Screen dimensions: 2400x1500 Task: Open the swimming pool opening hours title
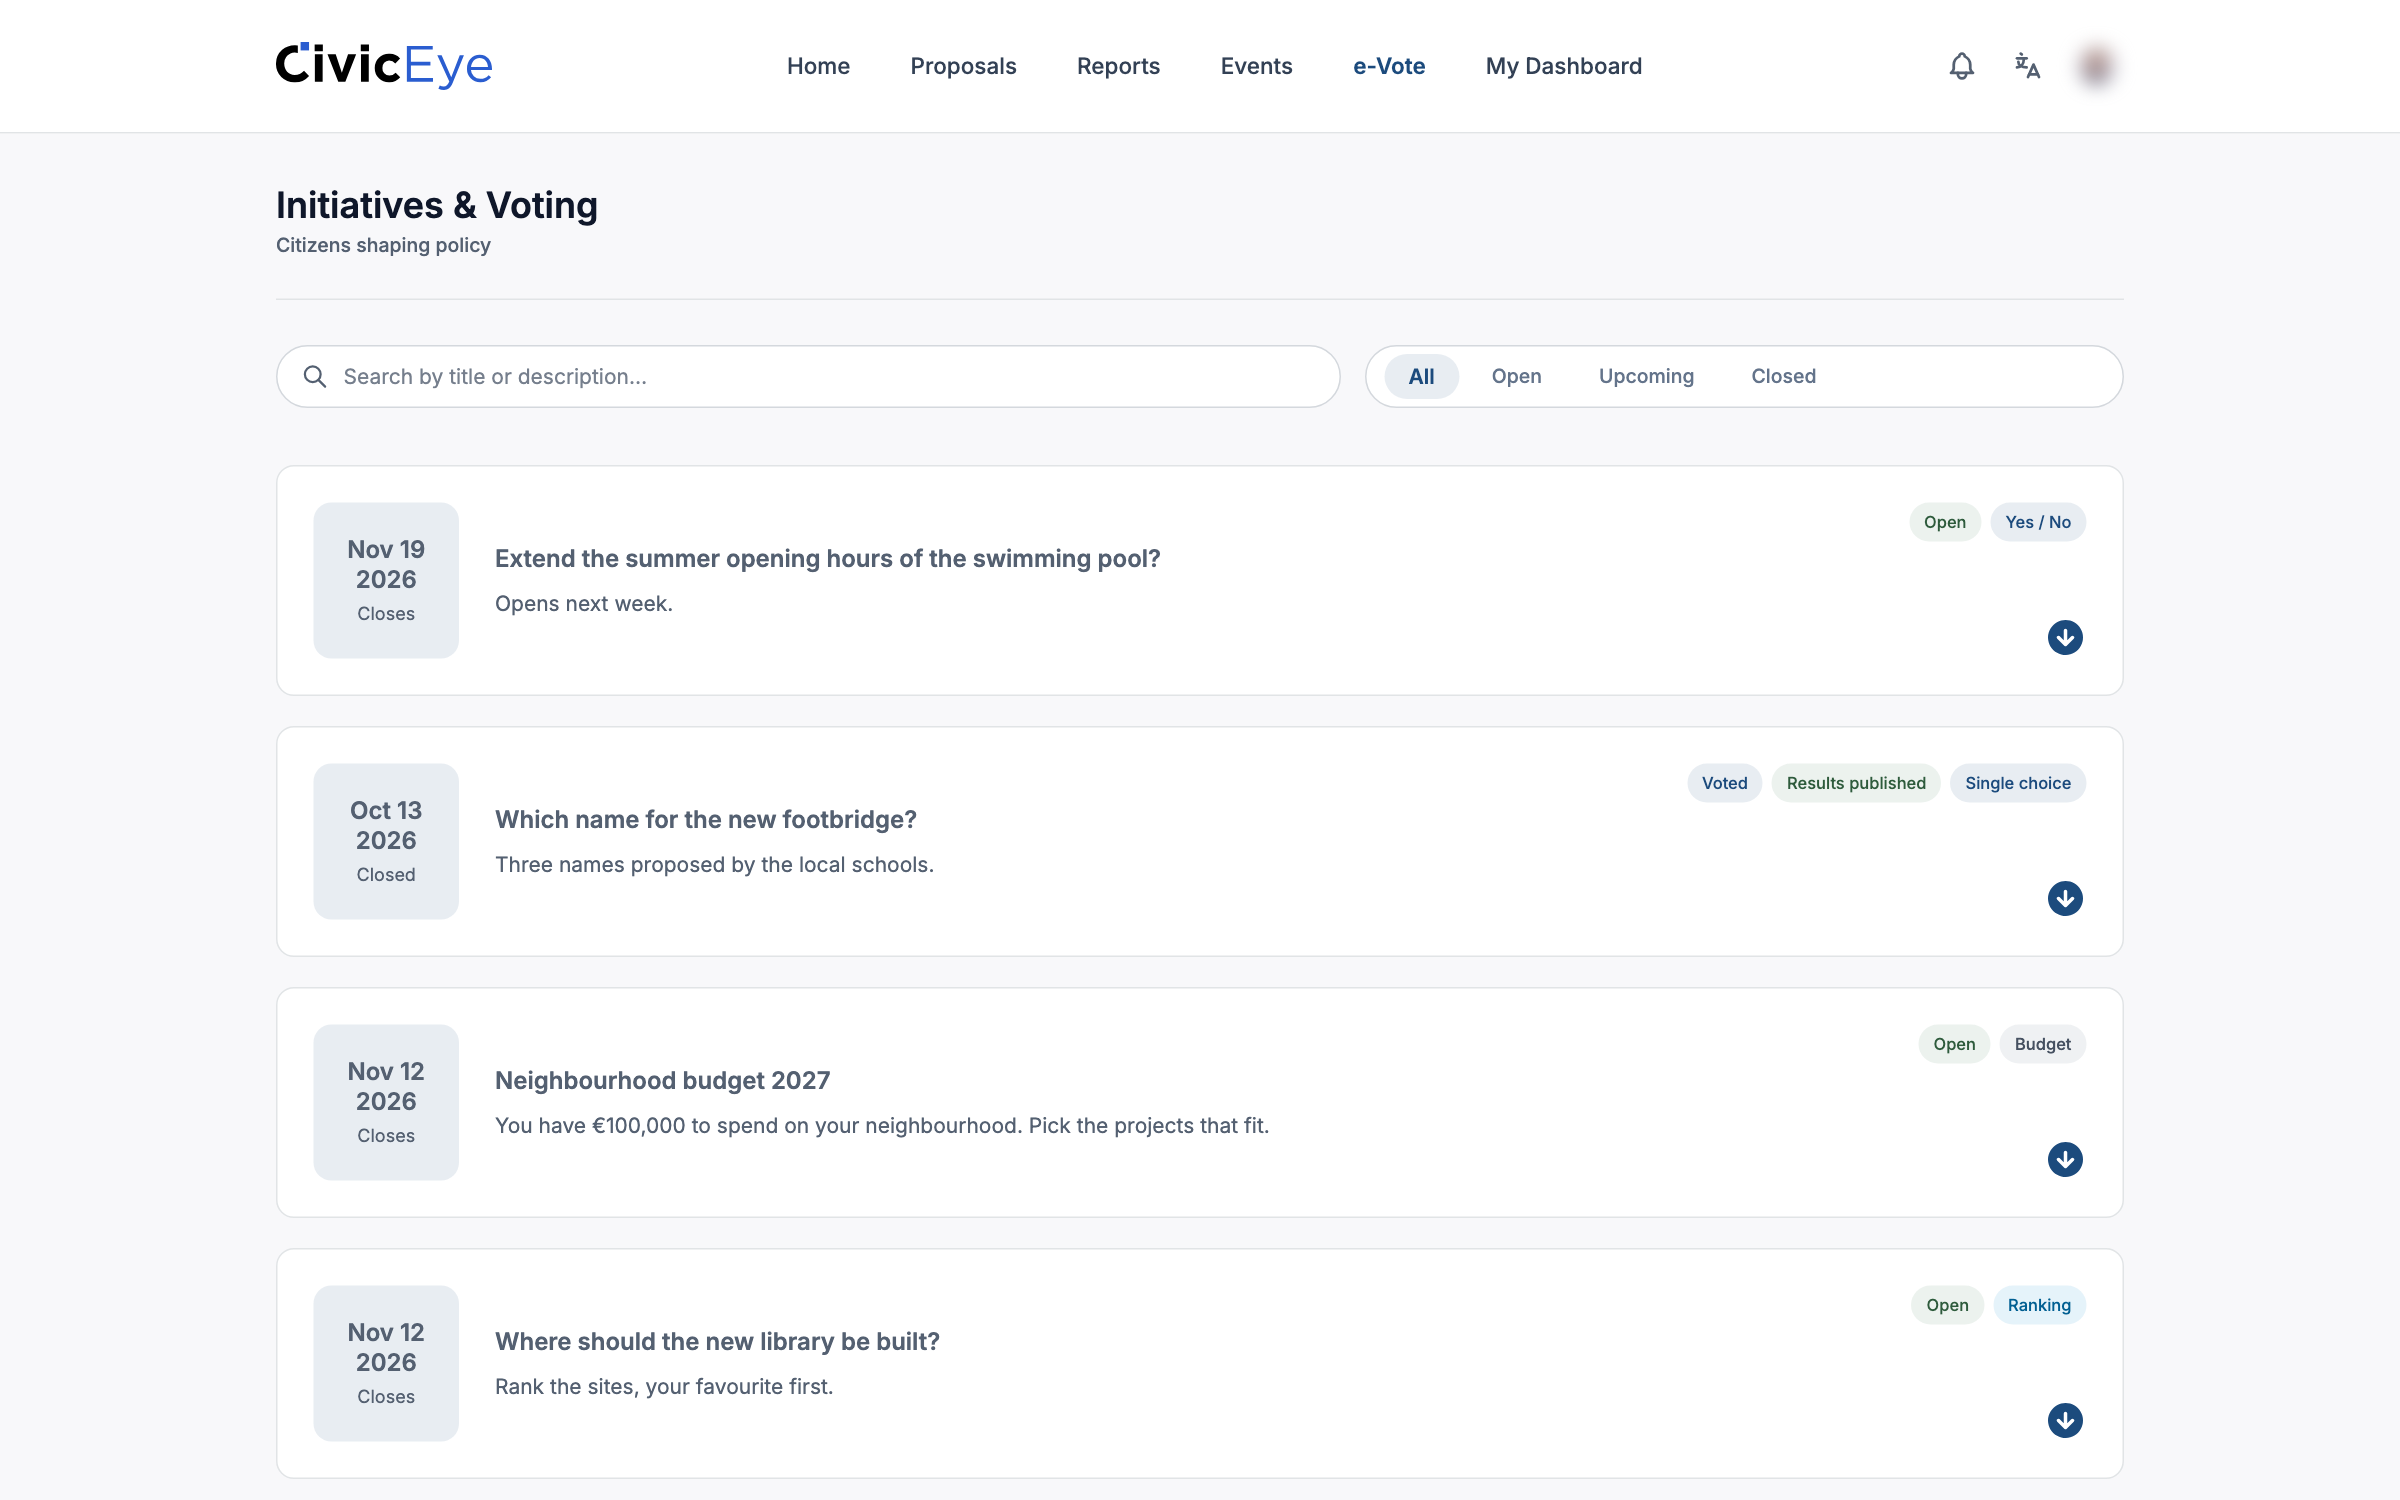827,558
